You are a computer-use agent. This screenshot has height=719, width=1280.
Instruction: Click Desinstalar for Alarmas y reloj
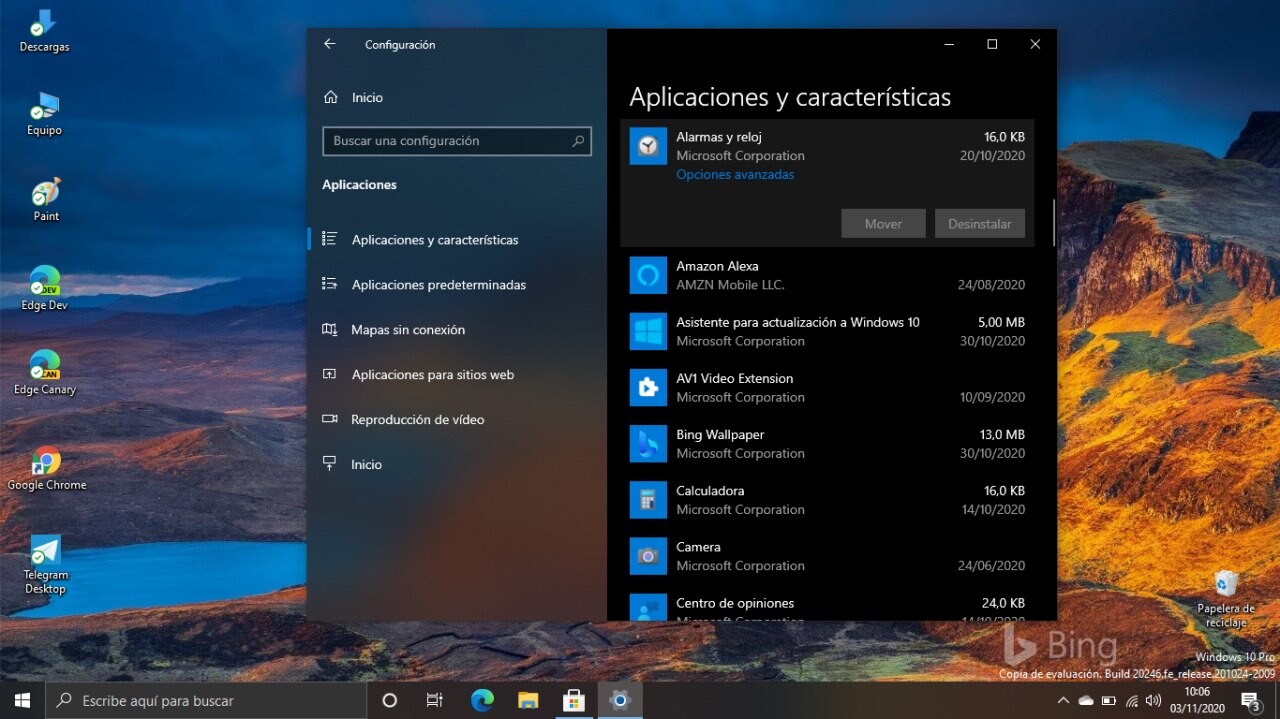pos(979,223)
